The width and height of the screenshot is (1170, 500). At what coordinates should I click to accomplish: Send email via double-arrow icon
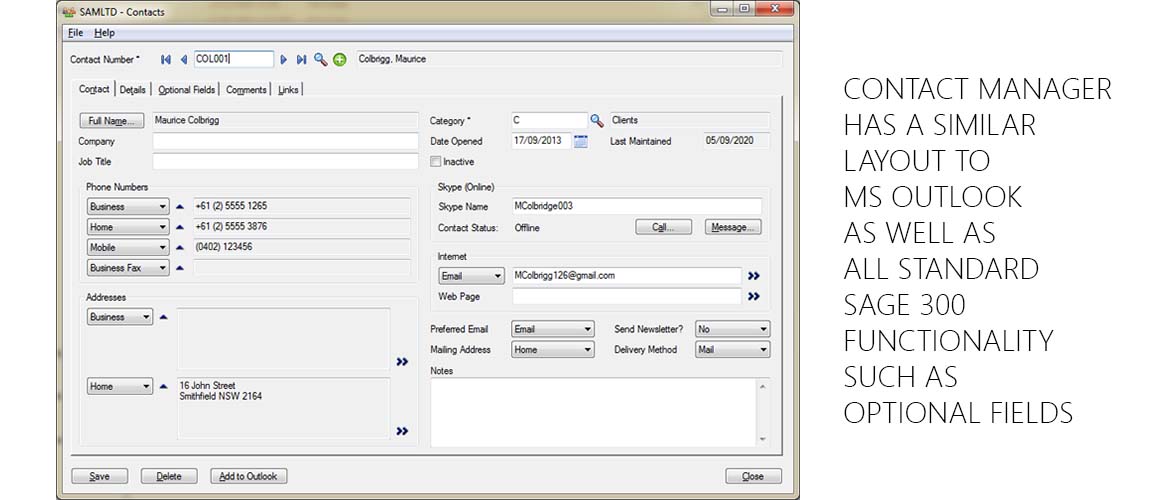pos(754,276)
